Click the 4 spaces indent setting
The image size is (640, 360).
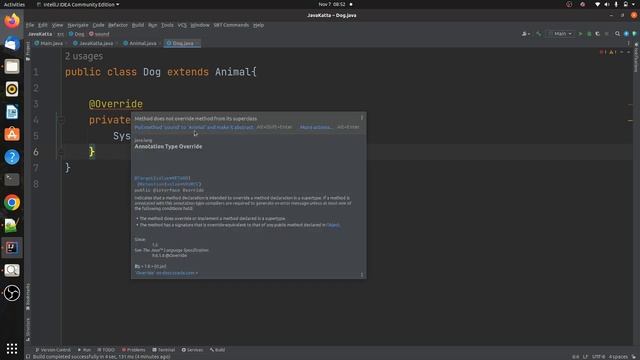tap(618, 357)
